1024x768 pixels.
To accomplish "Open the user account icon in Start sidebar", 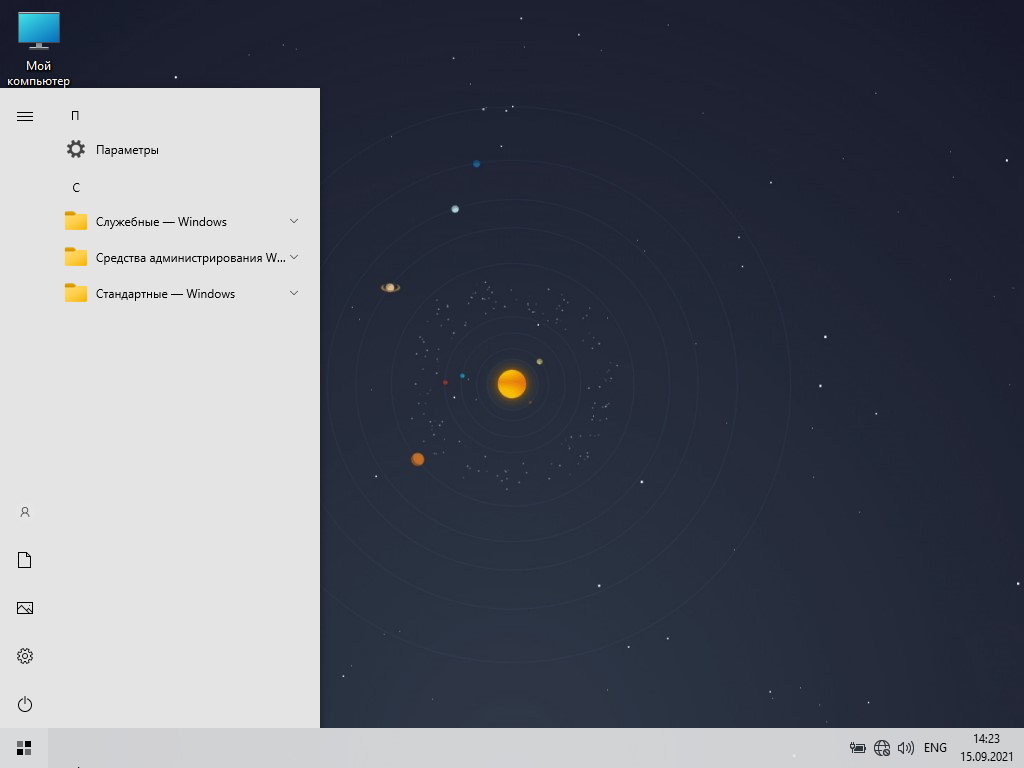I will (x=25, y=512).
